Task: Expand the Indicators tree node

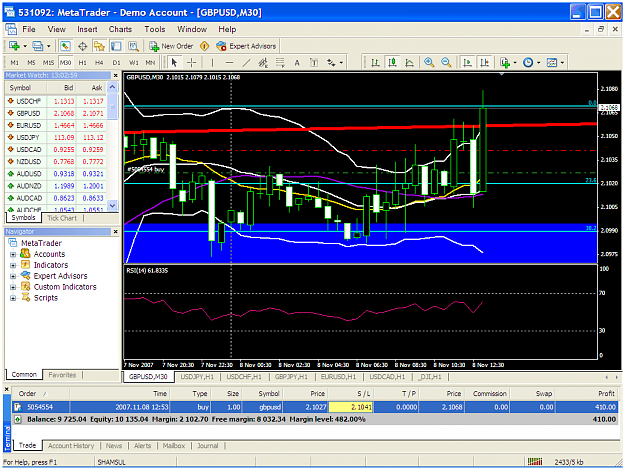Action: 13,265
